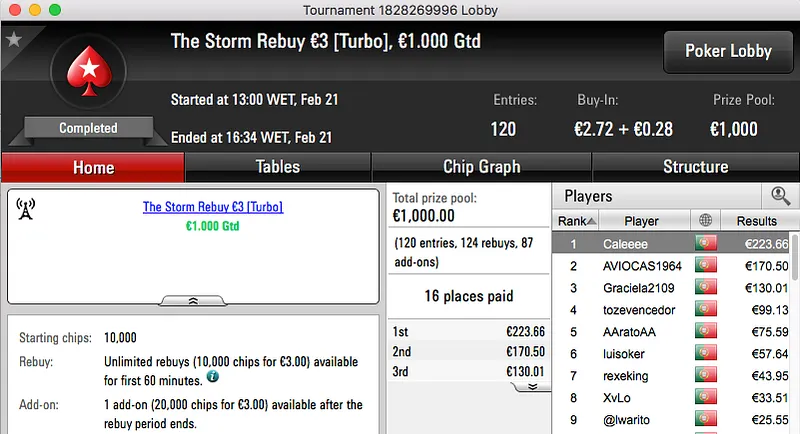Click the macOS yellow minimize button
The width and height of the screenshot is (800, 434).
(34, 9)
